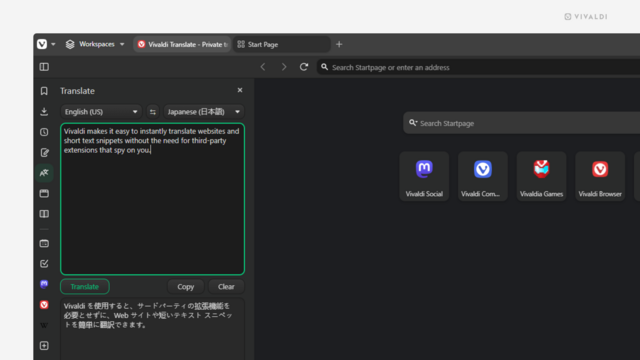This screenshot has width=640, height=360.
Task: Open the Japanese target language dropdown
Action: click(204, 112)
